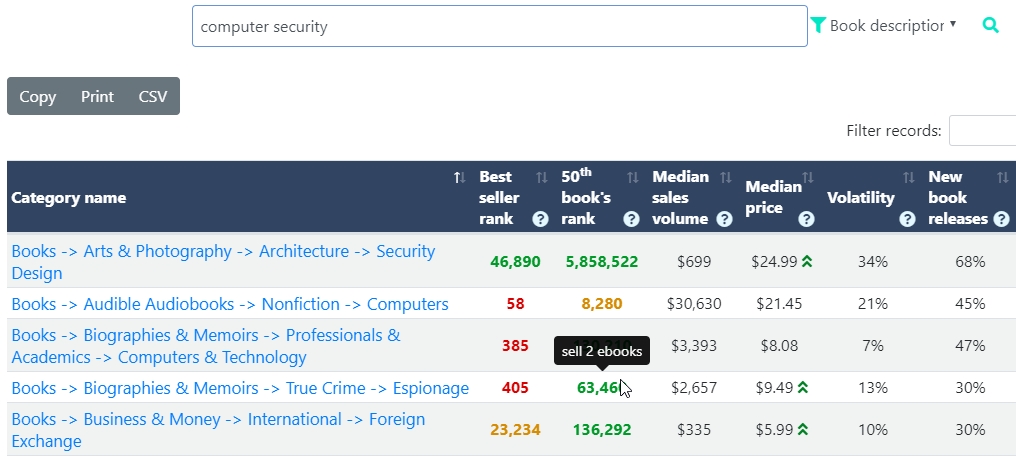Click help icon for 50th book's rank
The image size is (1016, 458).
[x=631, y=219]
